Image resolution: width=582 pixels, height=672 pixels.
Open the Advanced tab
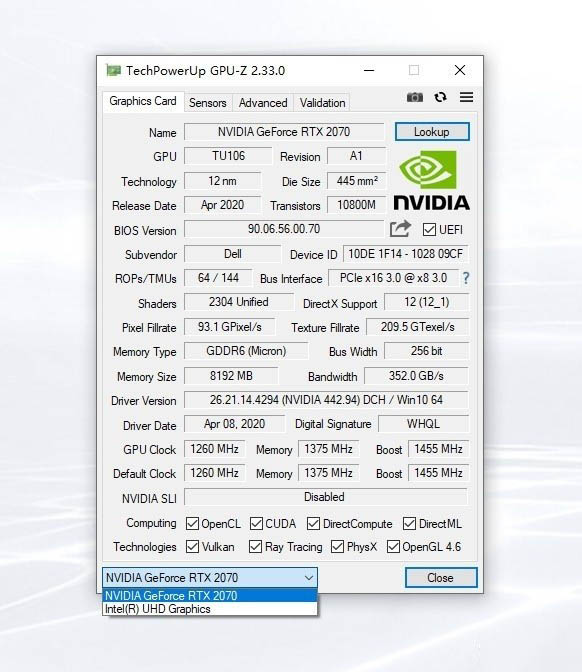click(x=263, y=103)
